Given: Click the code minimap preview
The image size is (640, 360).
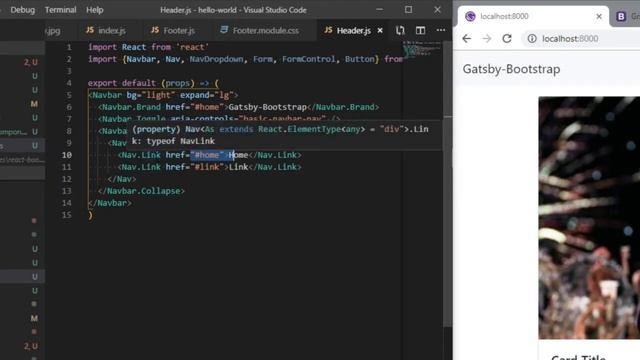Looking at the screenshot, I should click(422, 50).
